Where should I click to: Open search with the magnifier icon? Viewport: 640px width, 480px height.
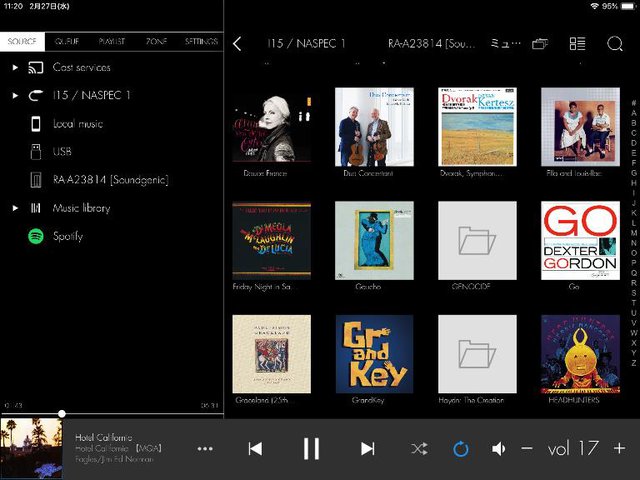point(615,44)
